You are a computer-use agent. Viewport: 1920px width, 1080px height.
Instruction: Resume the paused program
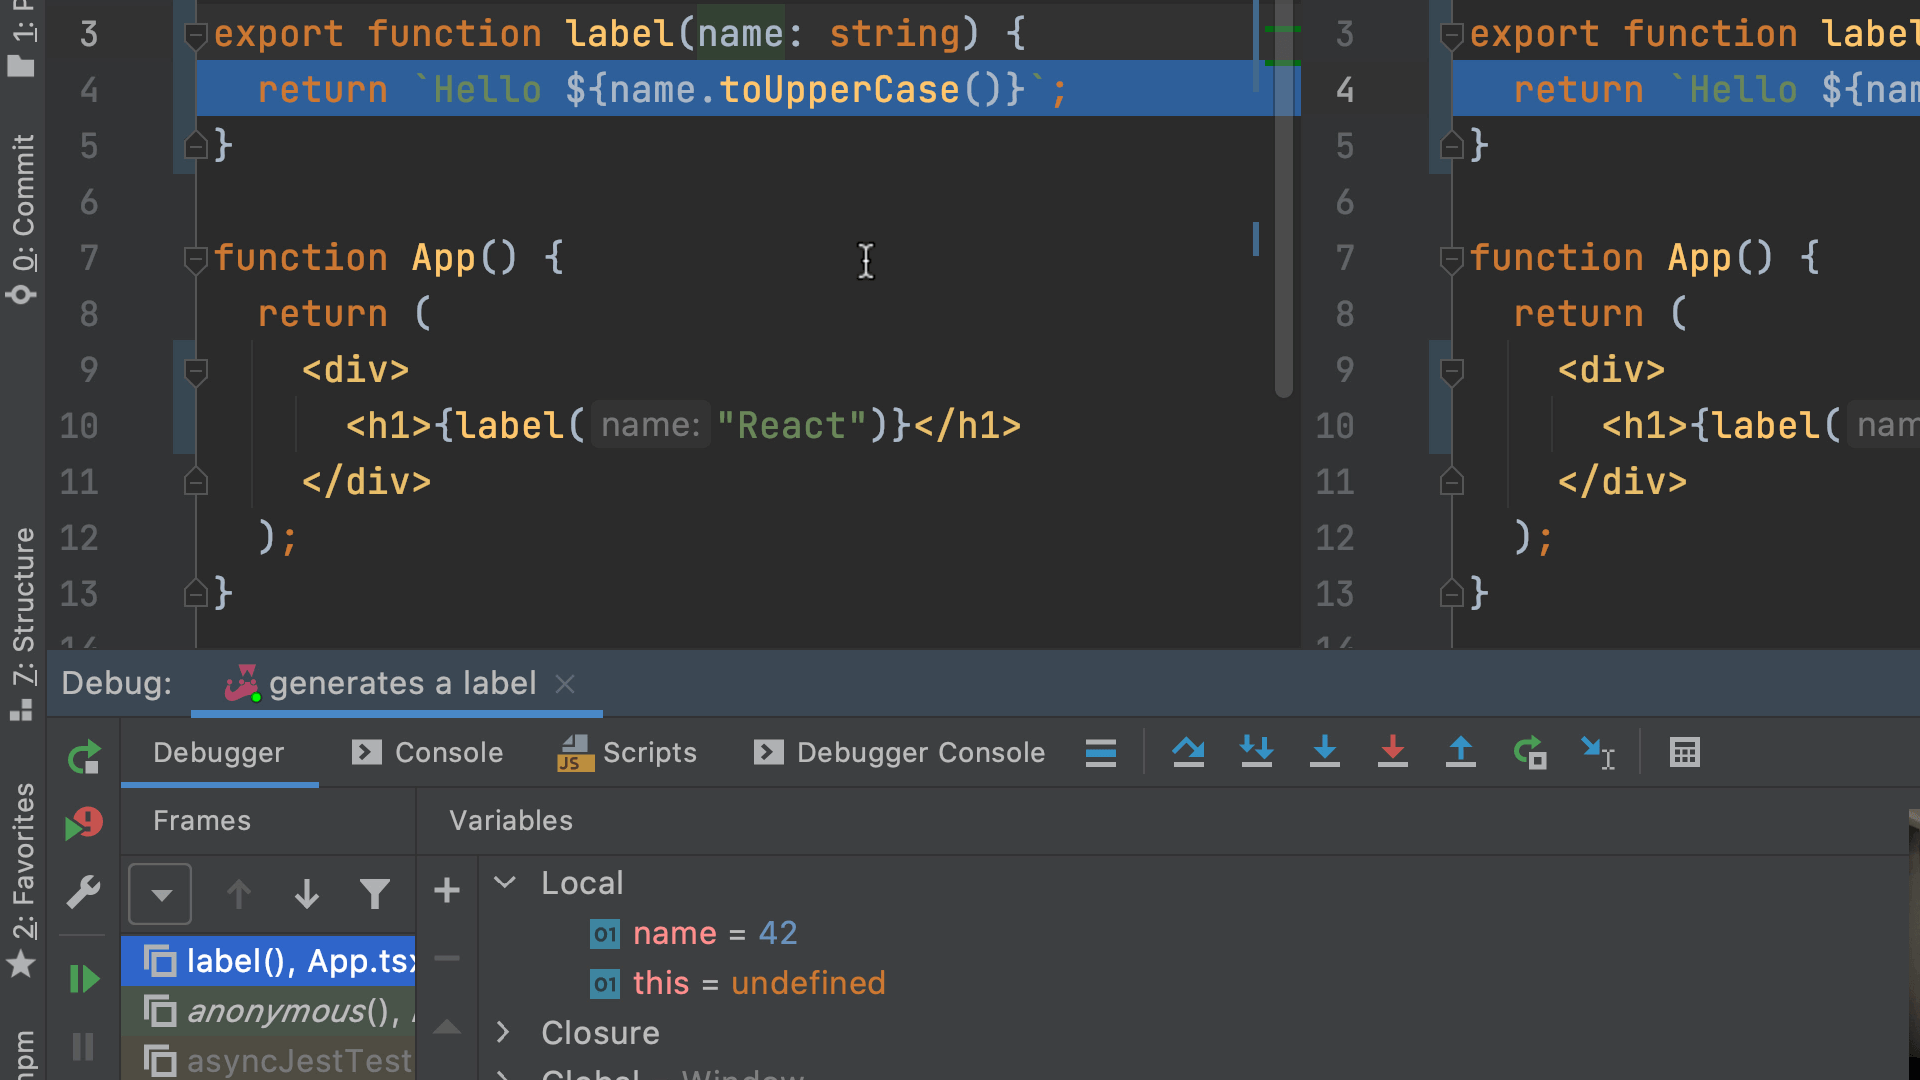point(84,978)
